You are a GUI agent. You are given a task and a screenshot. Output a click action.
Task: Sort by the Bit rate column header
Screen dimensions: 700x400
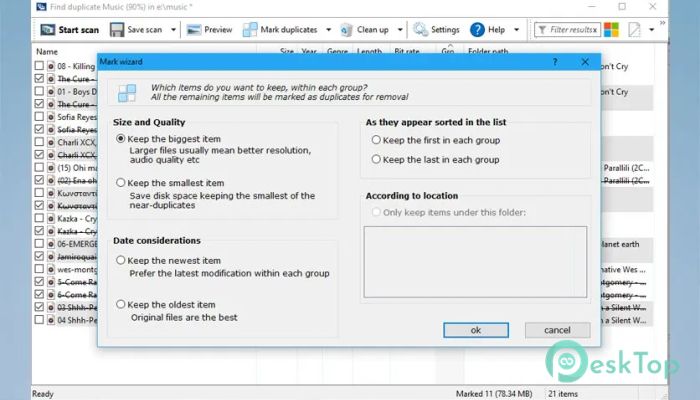[407, 51]
